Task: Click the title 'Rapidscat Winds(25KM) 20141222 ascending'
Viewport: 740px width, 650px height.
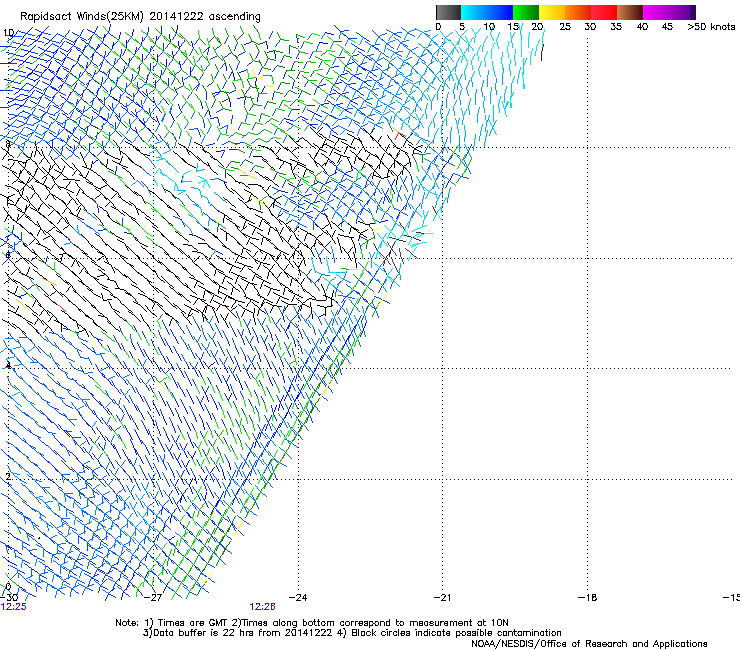Action: tap(140, 17)
